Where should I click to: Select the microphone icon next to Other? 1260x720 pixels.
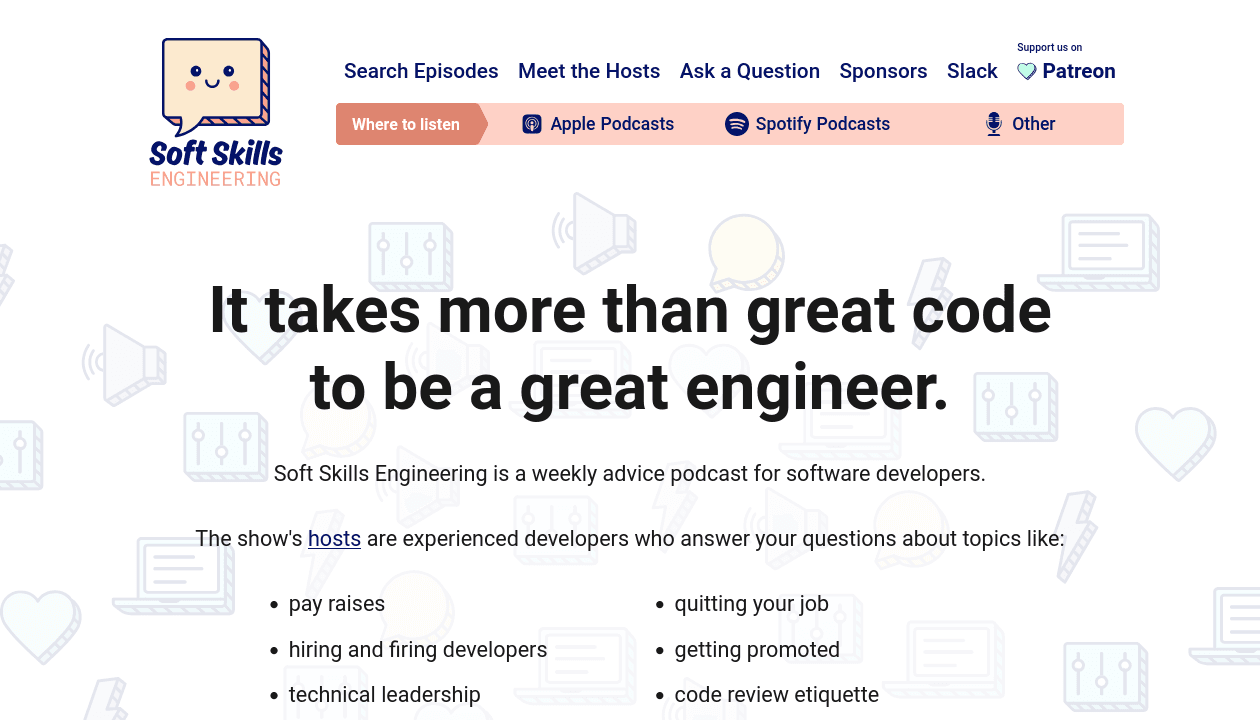pos(993,123)
